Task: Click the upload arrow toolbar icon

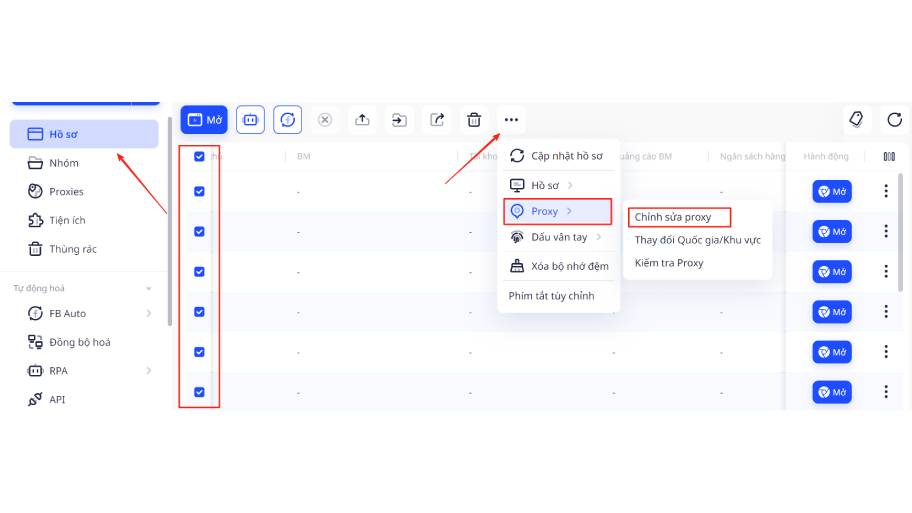Action: click(x=362, y=120)
